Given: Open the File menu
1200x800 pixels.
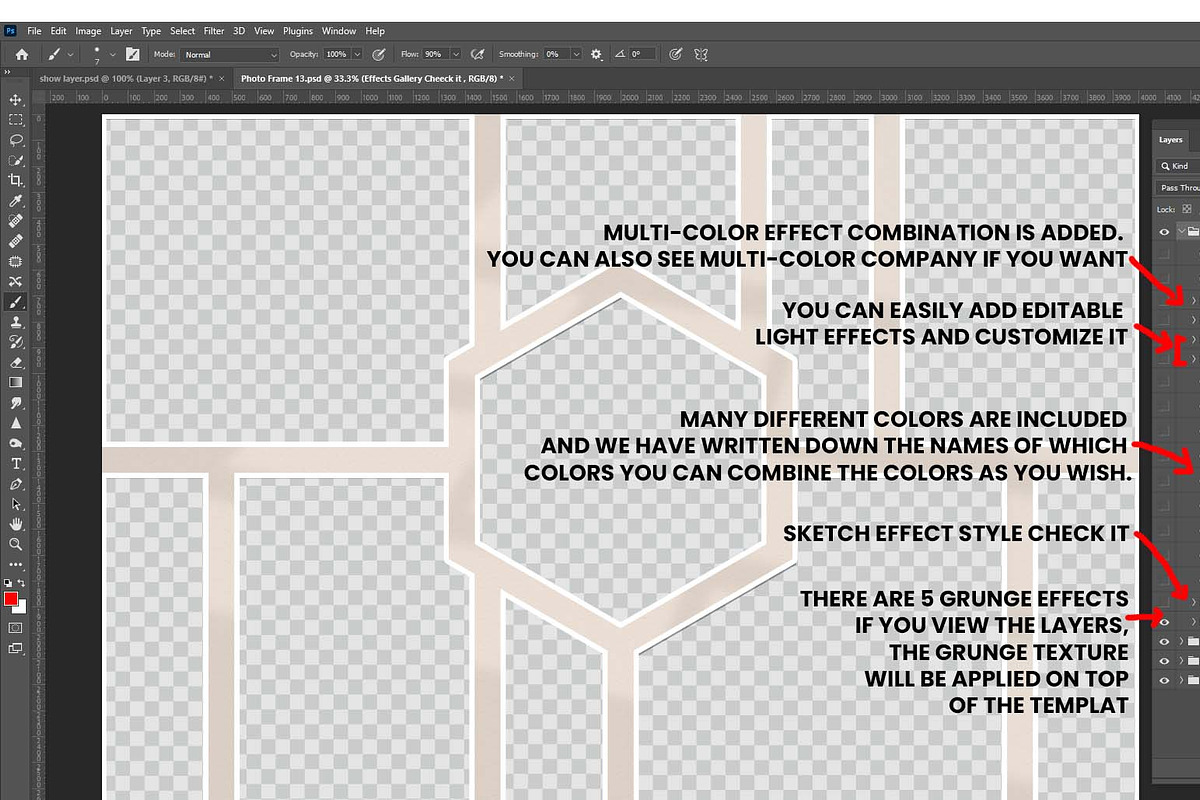Looking at the screenshot, I should pos(35,31).
